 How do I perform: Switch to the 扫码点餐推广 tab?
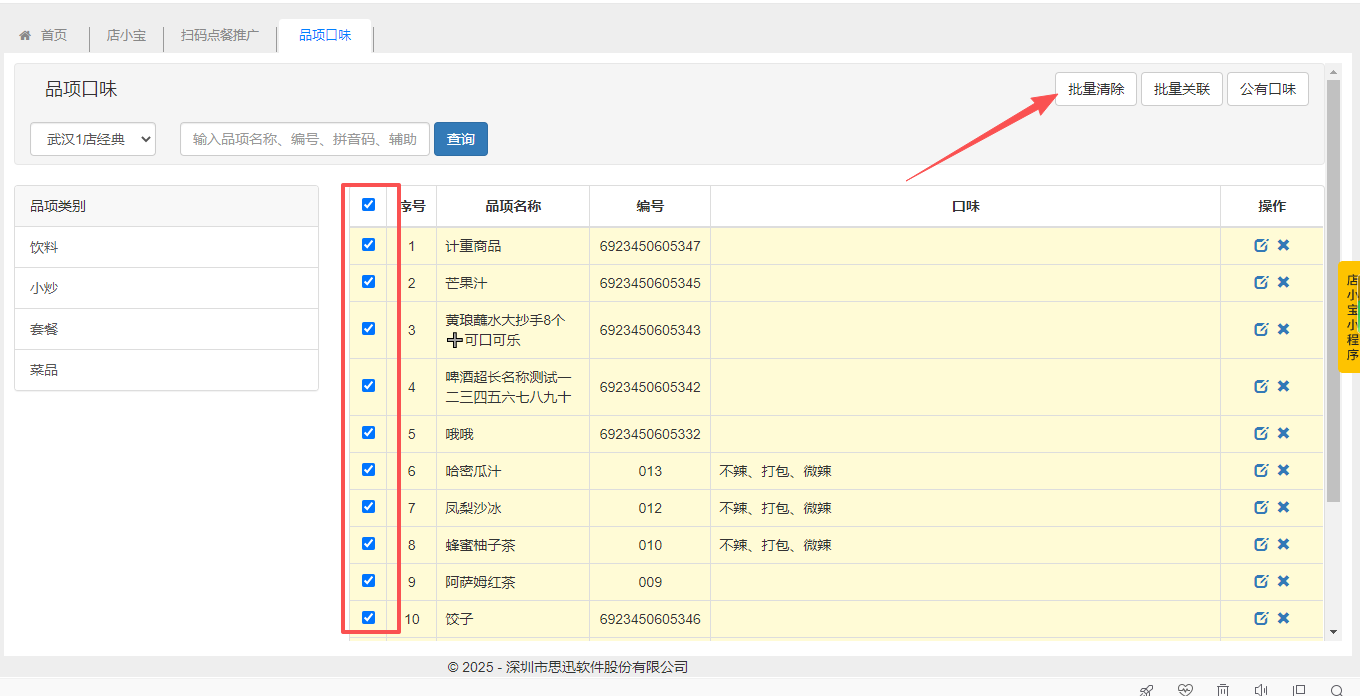220,35
